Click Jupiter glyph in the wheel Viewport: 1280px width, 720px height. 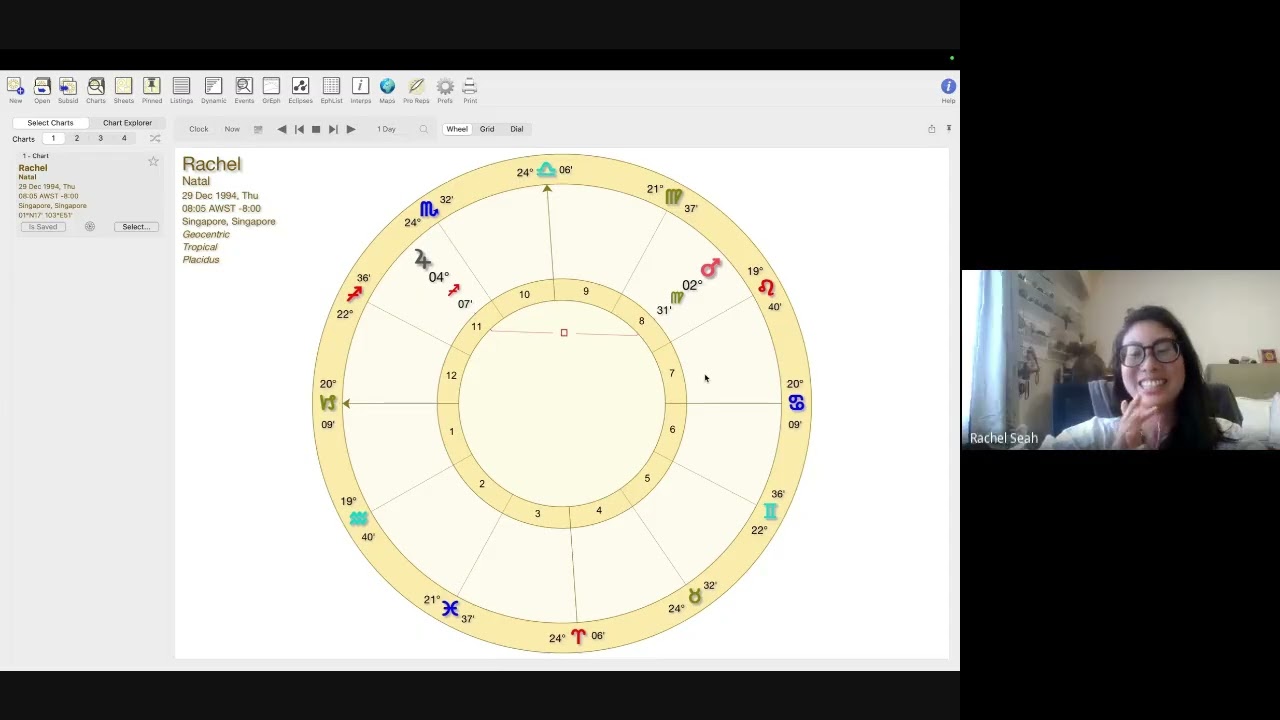422,259
